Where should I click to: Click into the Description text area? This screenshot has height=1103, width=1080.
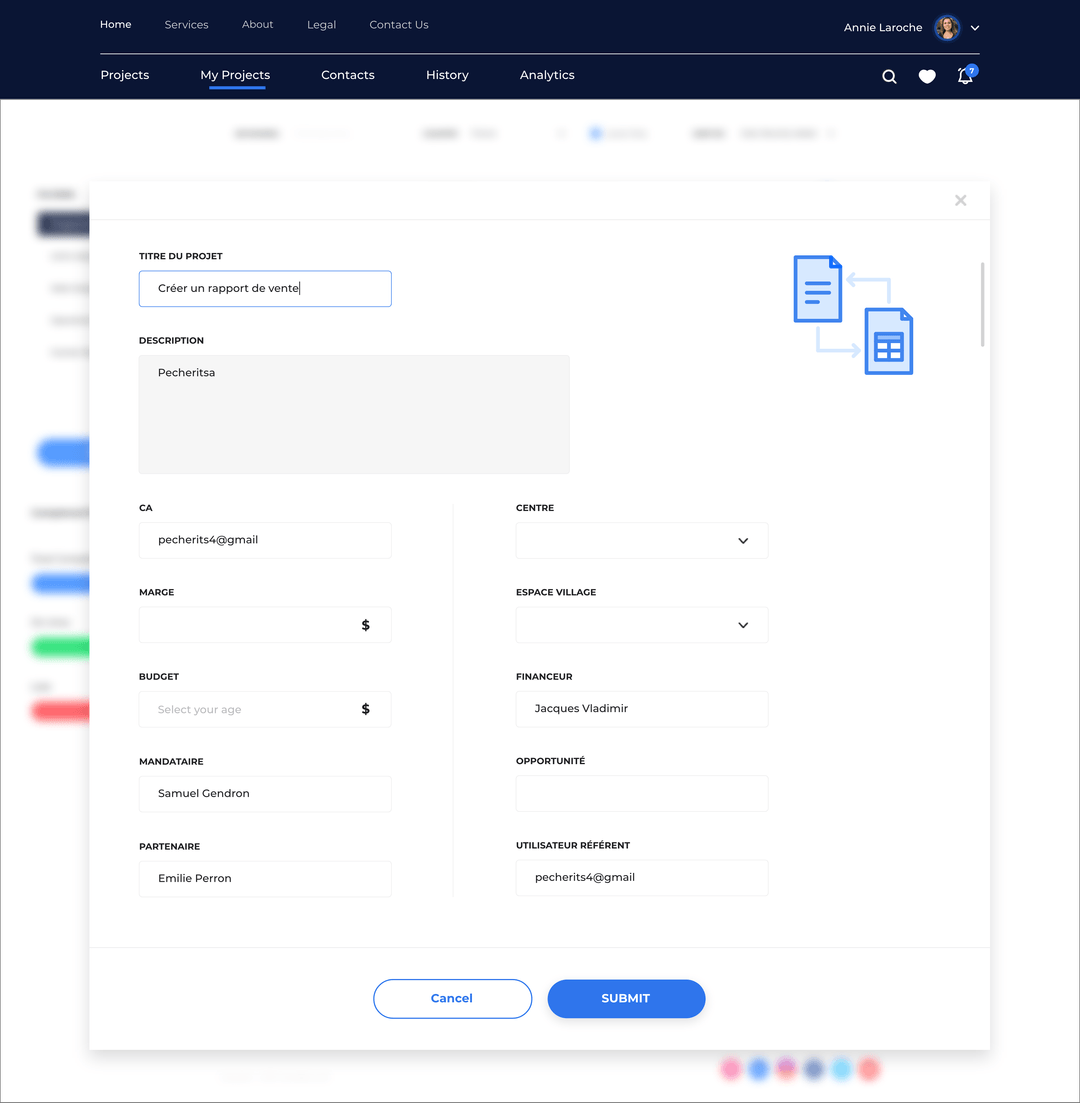(354, 414)
